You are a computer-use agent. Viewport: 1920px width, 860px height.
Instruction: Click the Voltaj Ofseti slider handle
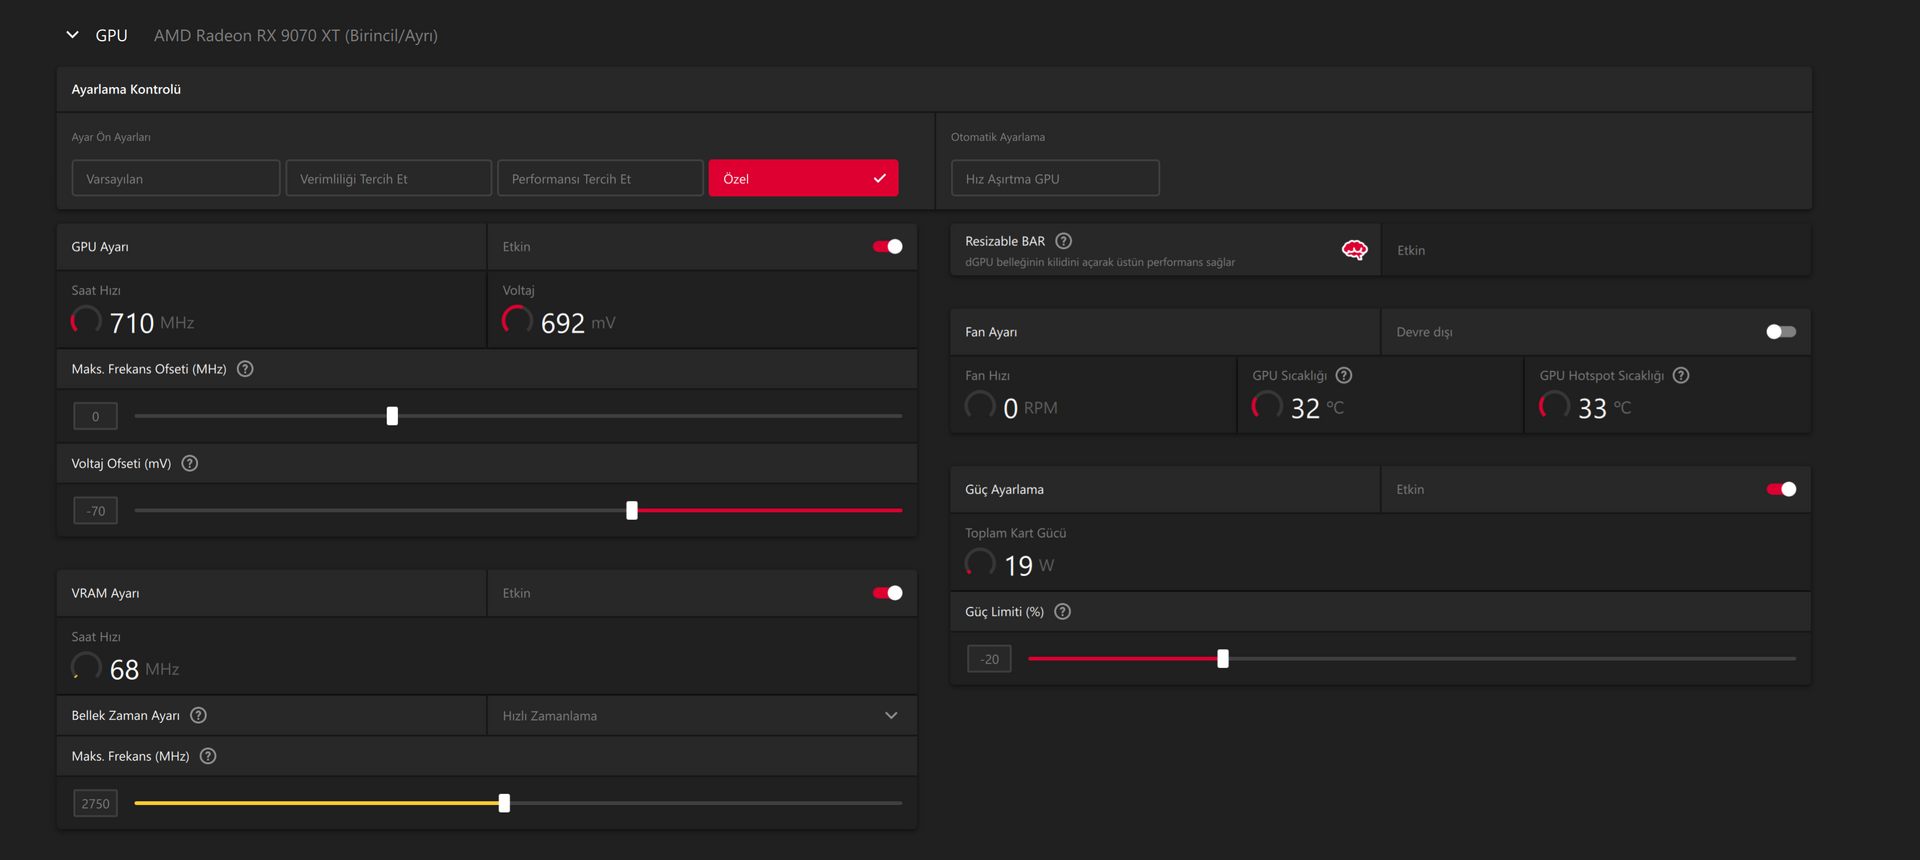pyautogui.click(x=632, y=510)
